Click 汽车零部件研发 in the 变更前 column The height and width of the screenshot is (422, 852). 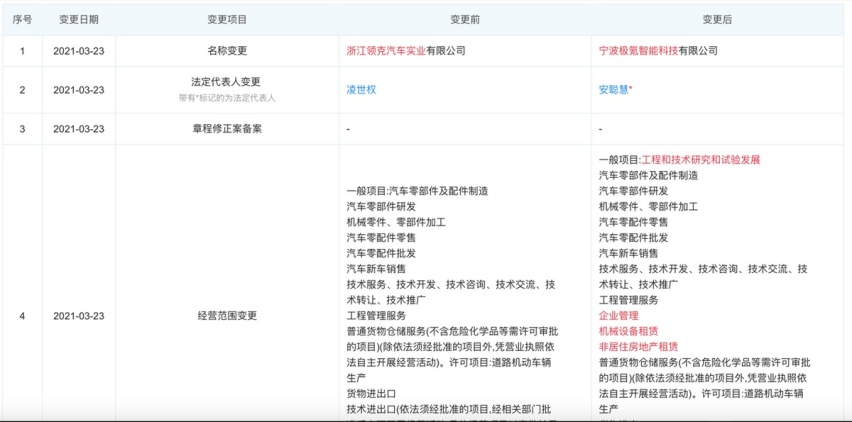(x=381, y=206)
